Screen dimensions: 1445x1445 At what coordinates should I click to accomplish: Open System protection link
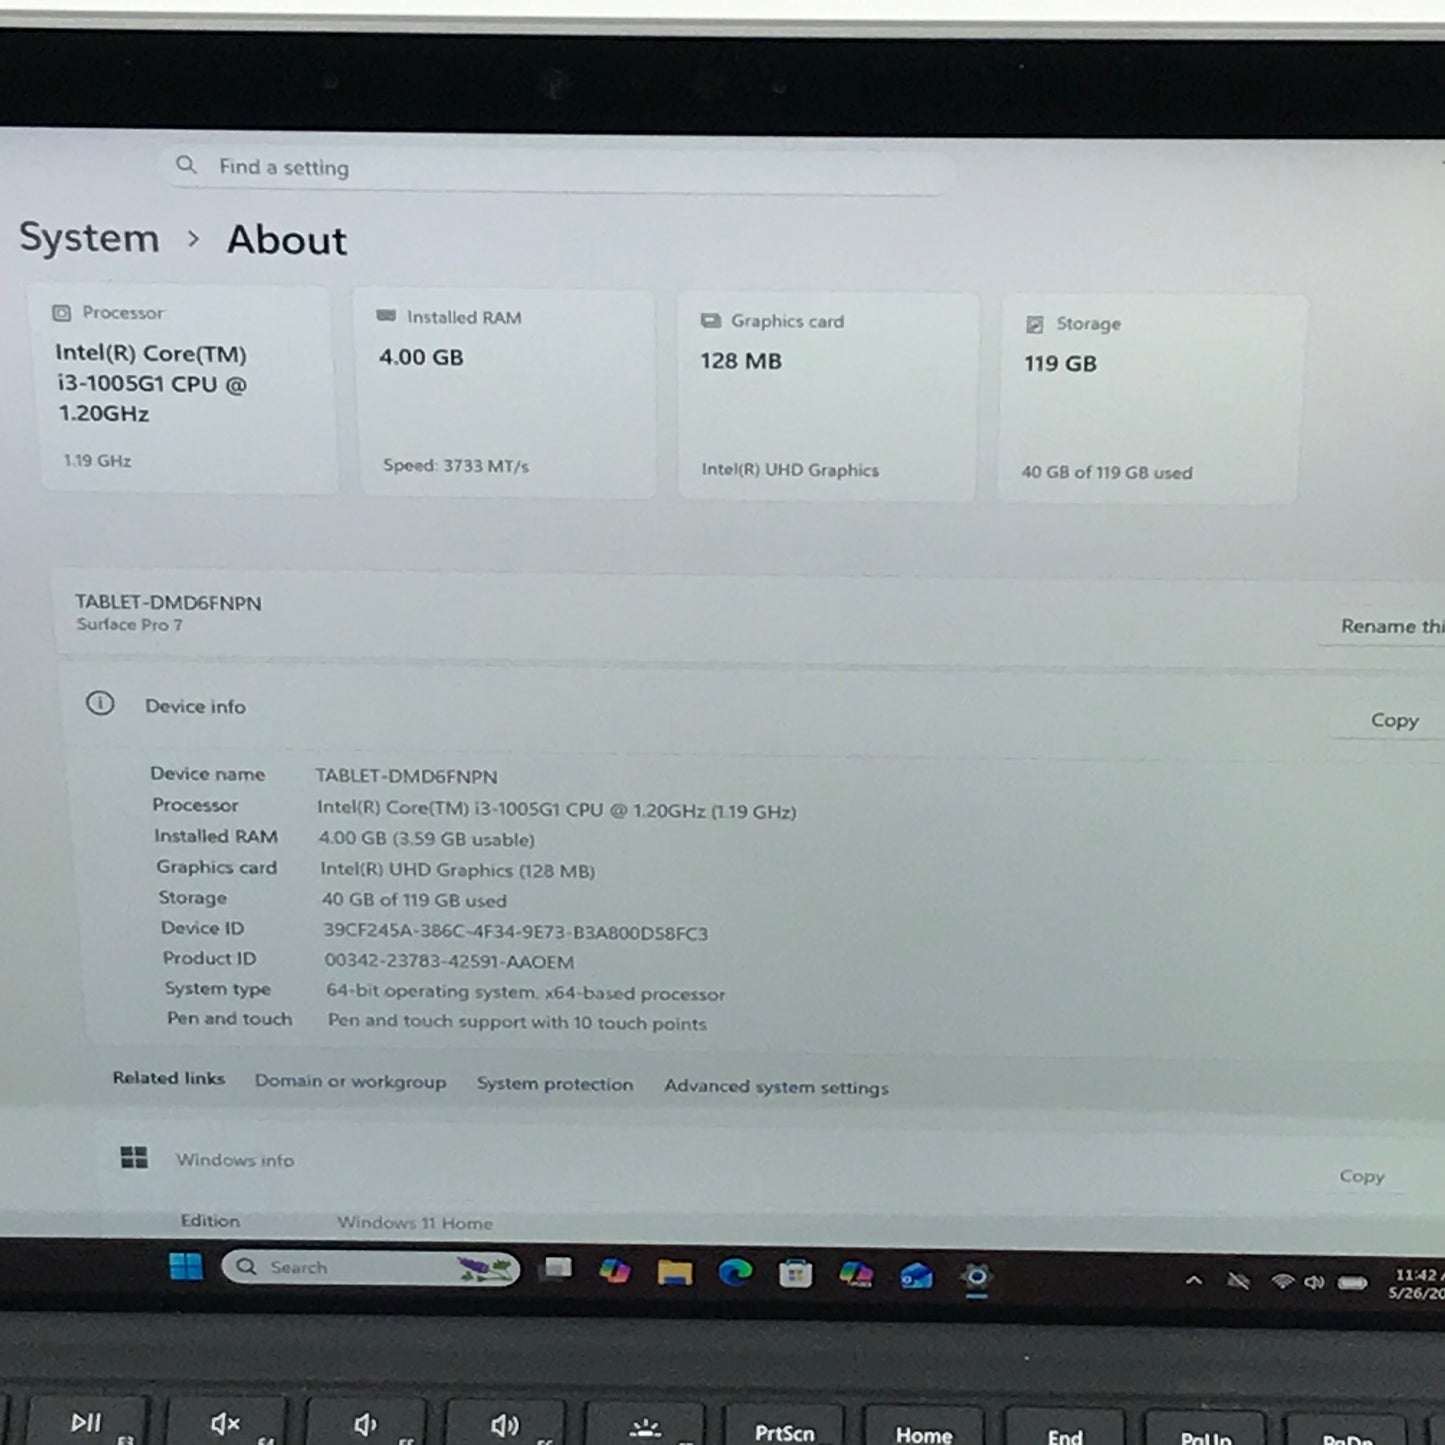click(x=555, y=1084)
